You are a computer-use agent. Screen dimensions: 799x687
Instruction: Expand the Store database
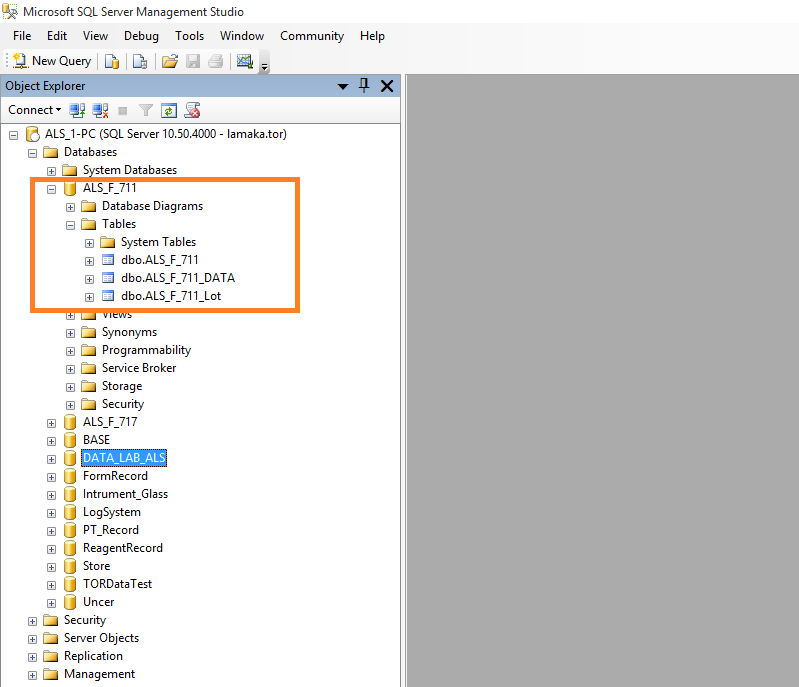pos(51,567)
